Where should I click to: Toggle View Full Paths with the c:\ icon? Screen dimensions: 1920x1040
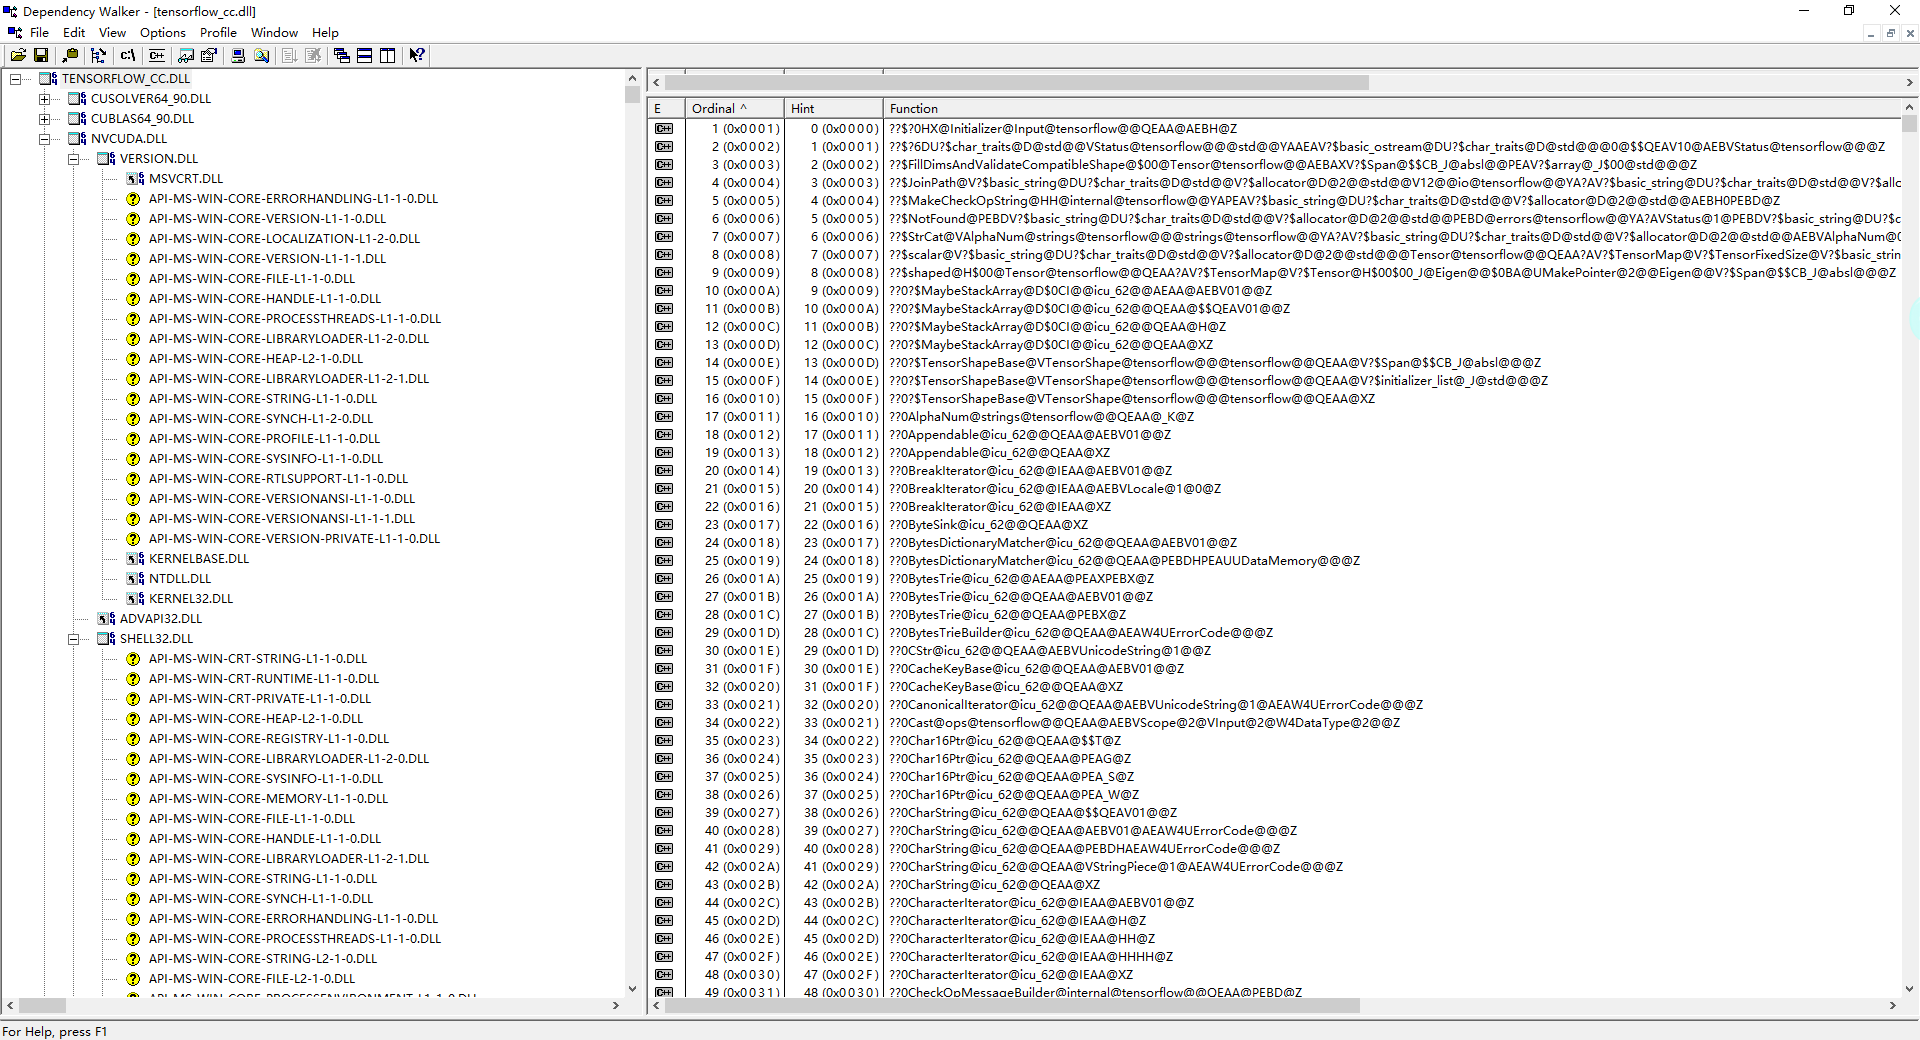pyautogui.click(x=127, y=55)
